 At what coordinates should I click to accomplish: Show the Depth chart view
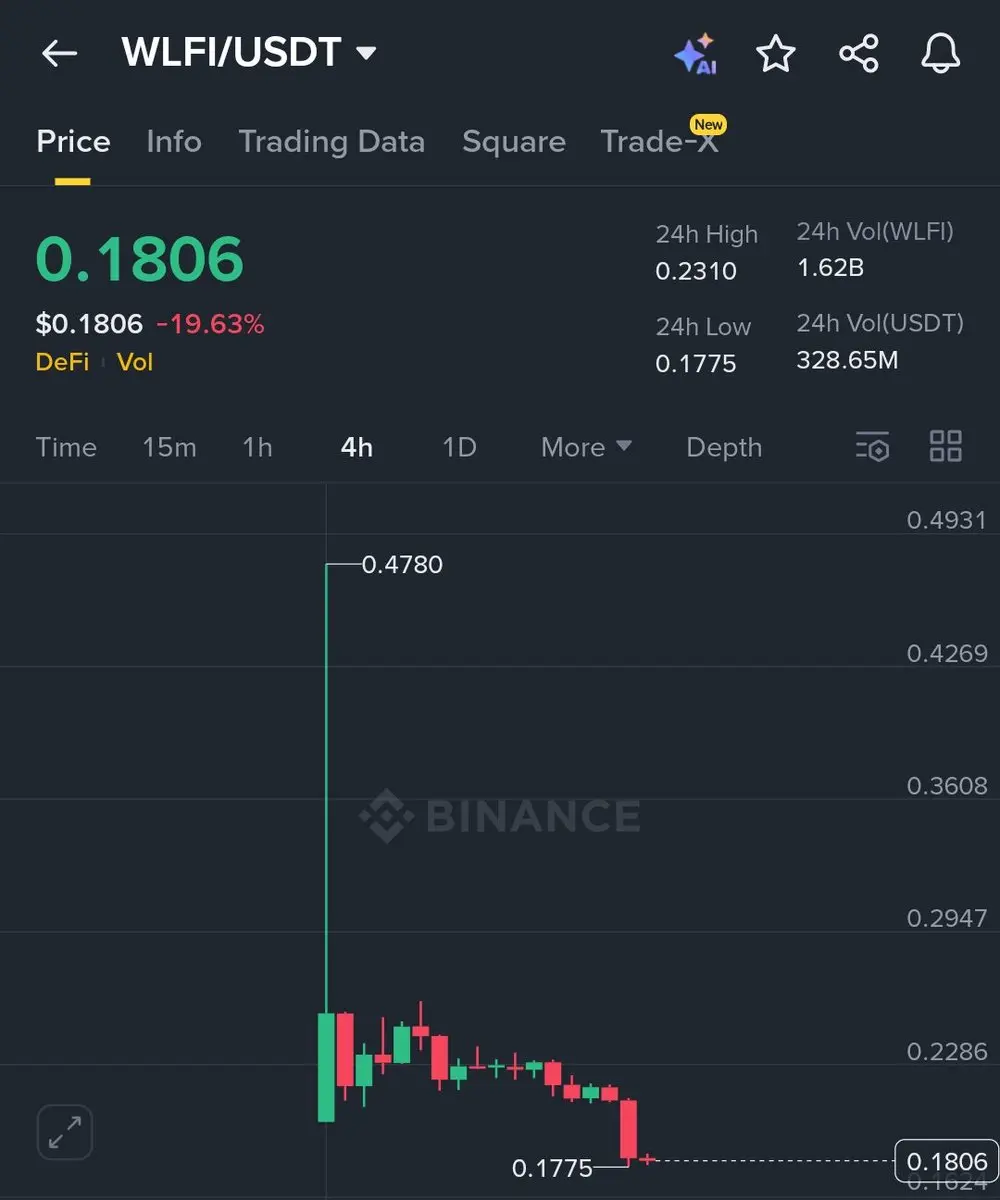724,447
